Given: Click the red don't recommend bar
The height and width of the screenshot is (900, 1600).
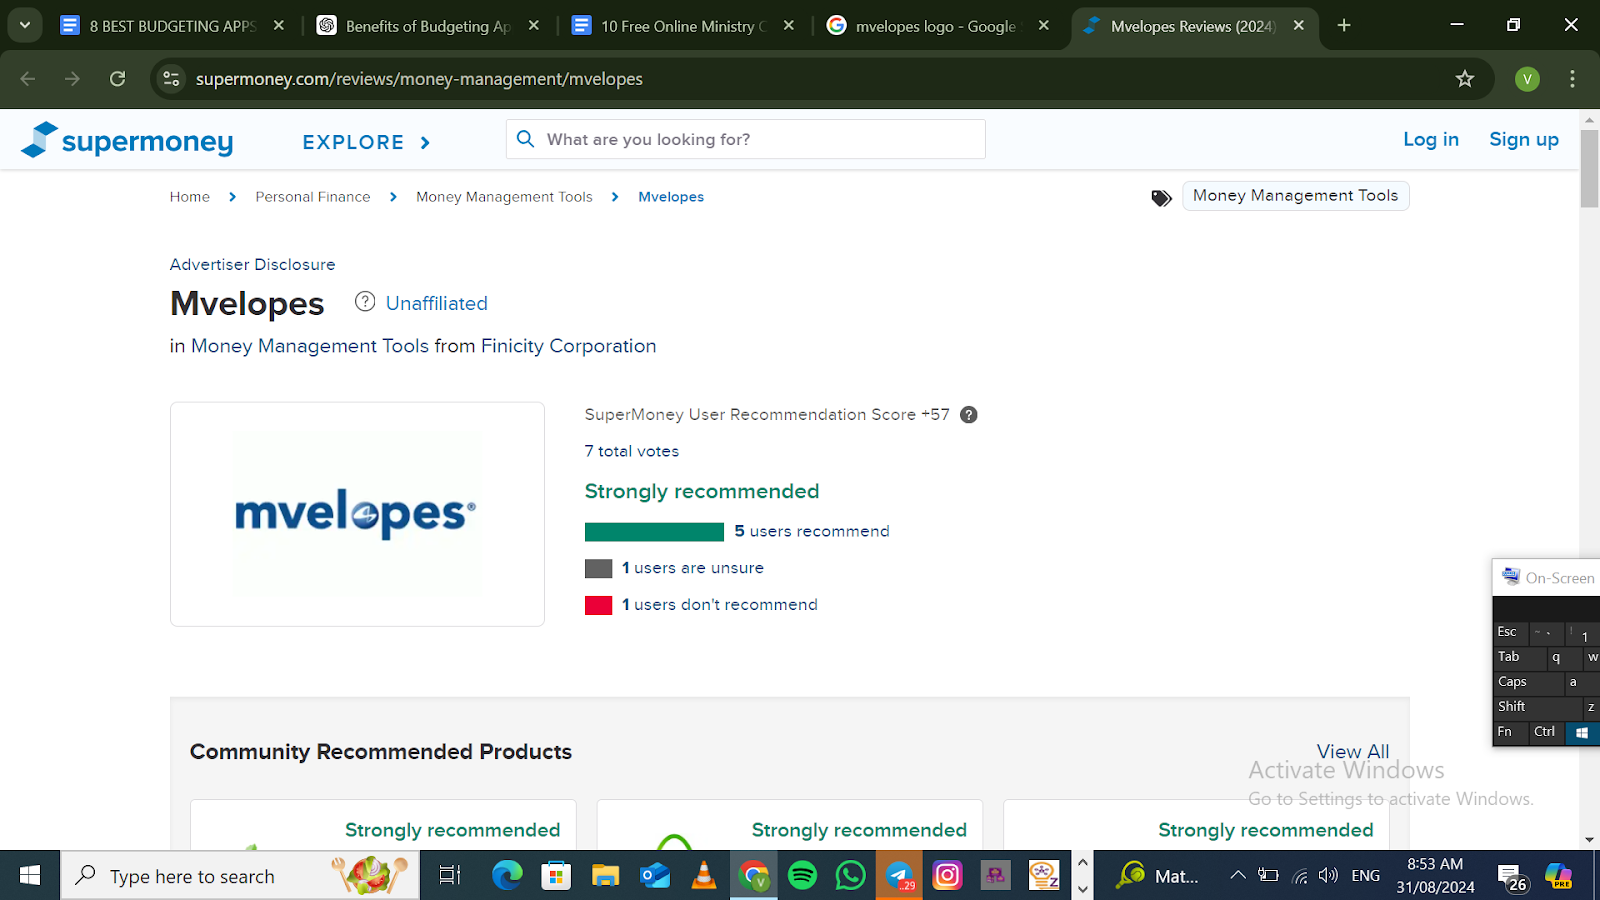Looking at the screenshot, I should (x=598, y=605).
